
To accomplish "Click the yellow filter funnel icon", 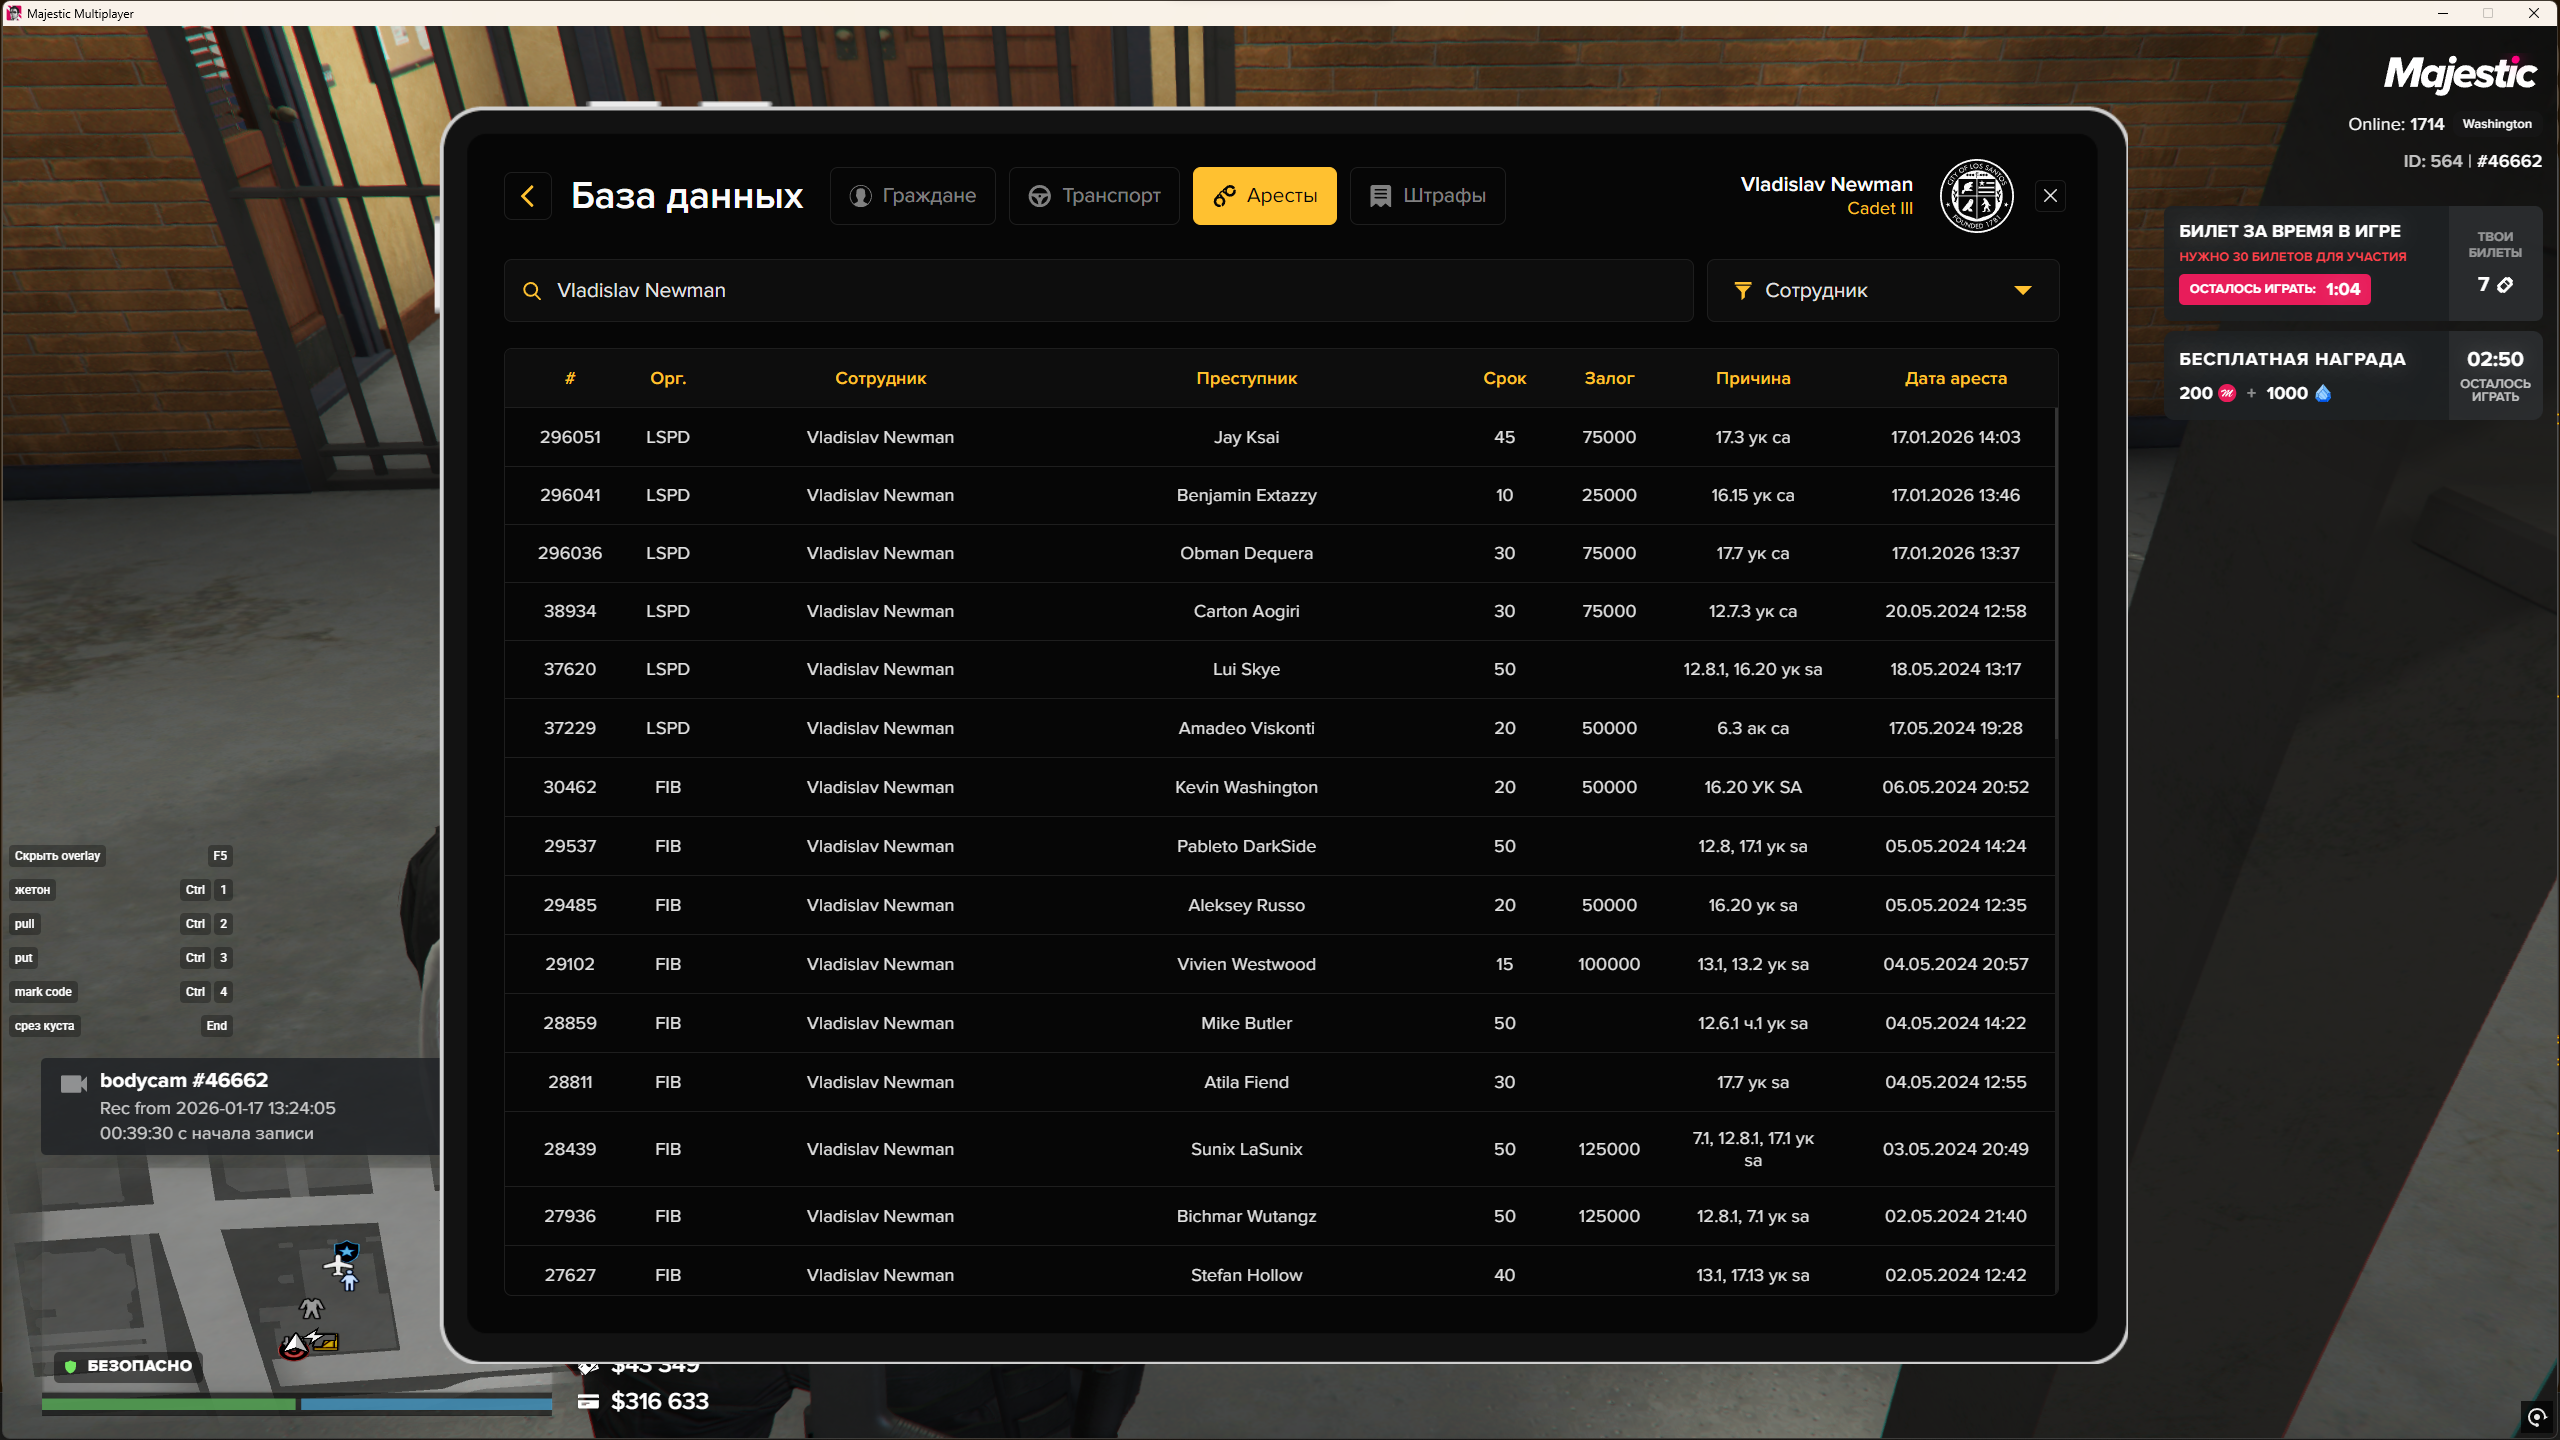I will point(1743,291).
